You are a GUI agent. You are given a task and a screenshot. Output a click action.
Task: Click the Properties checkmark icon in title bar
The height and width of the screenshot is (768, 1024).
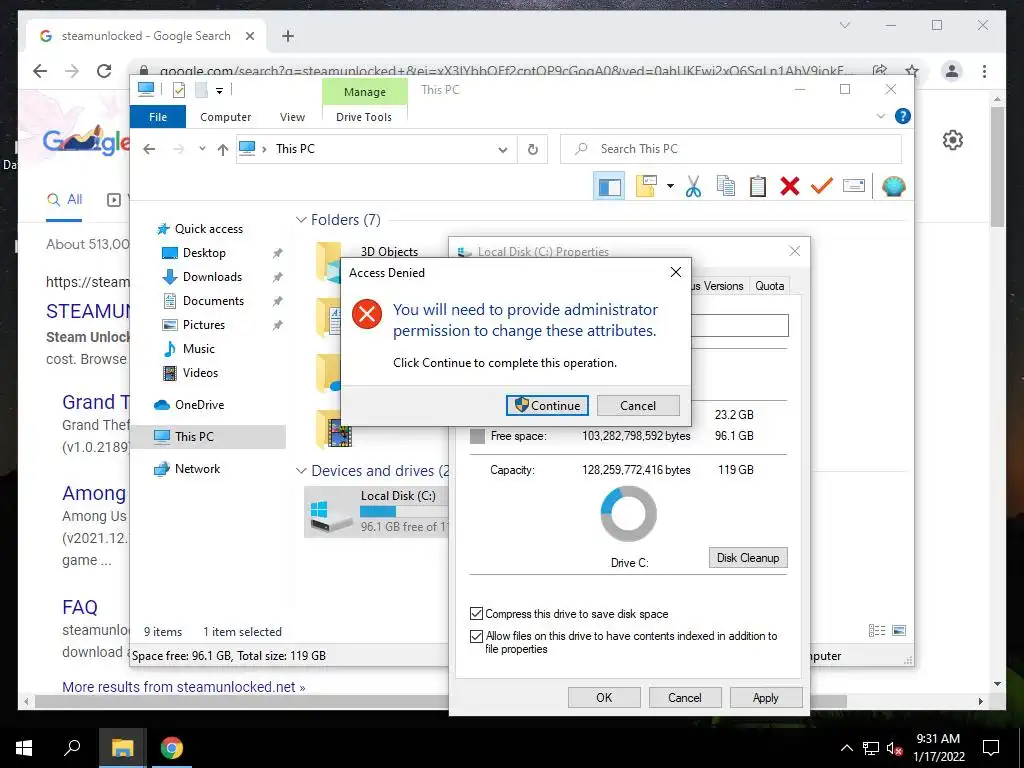click(x=178, y=90)
